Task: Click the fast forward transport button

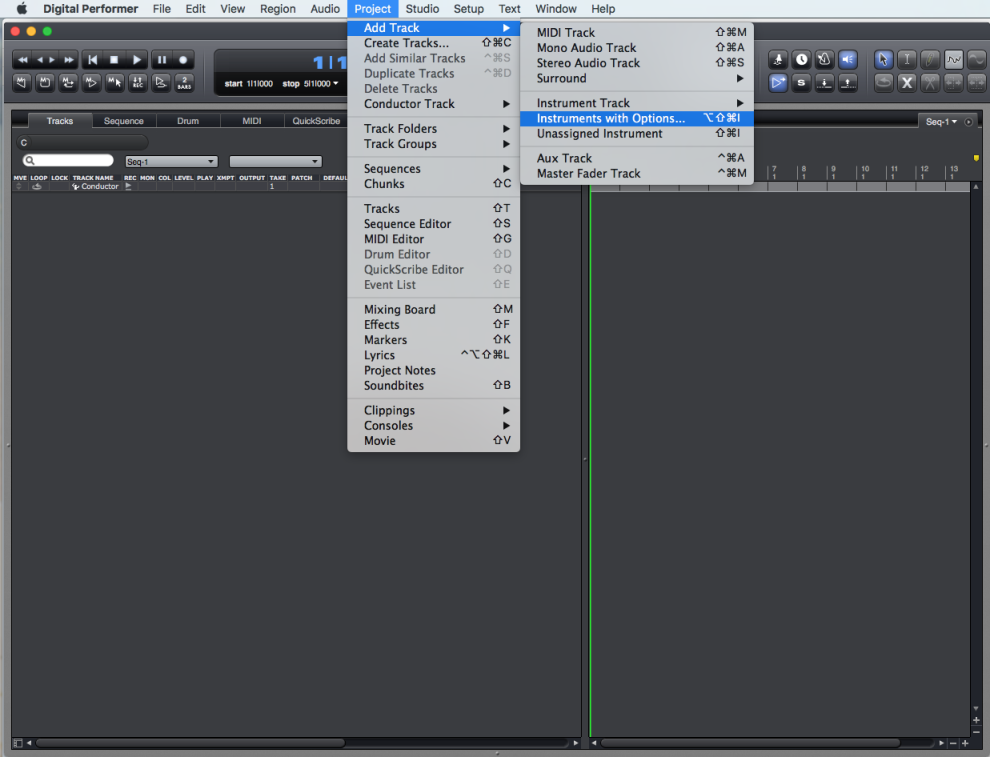Action: pos(69,60)
